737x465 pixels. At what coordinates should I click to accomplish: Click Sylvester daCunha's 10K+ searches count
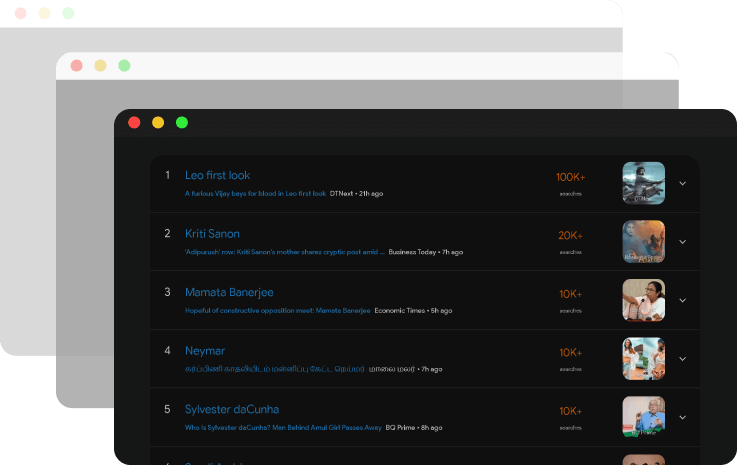[571, 411]
